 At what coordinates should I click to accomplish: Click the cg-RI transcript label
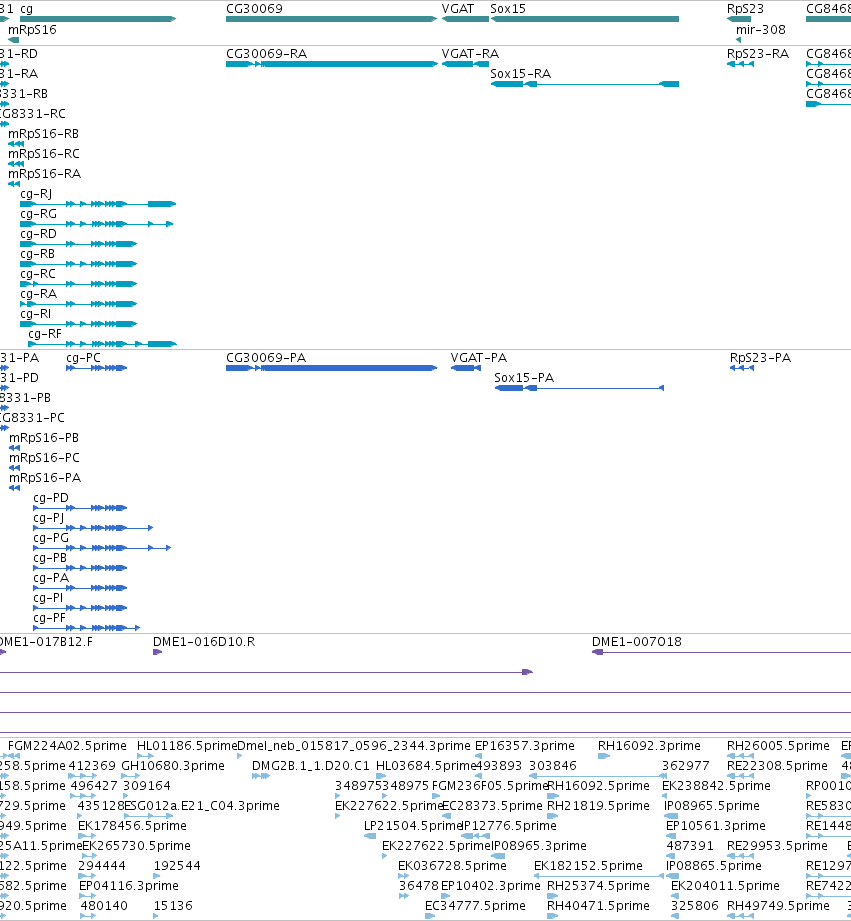point(36,314)
